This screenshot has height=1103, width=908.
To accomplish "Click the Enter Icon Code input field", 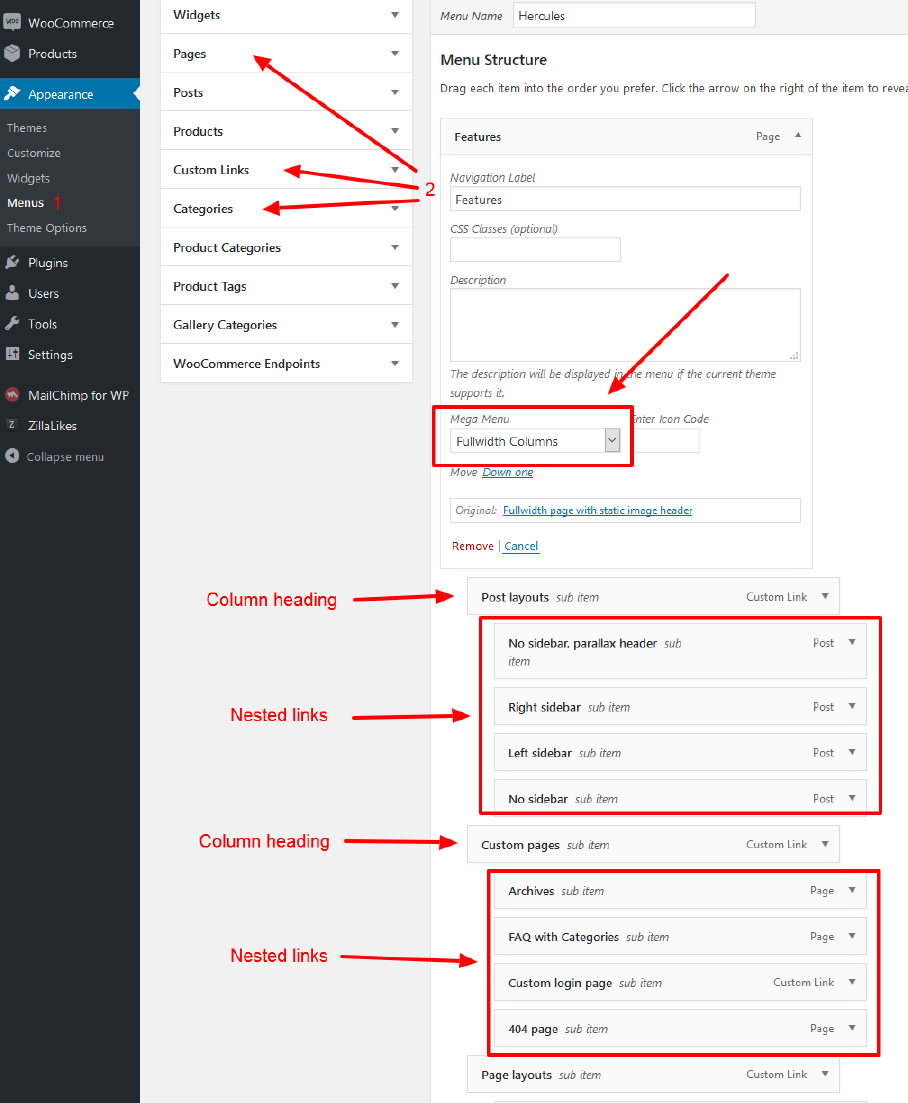I will click(x=666, y=441).
